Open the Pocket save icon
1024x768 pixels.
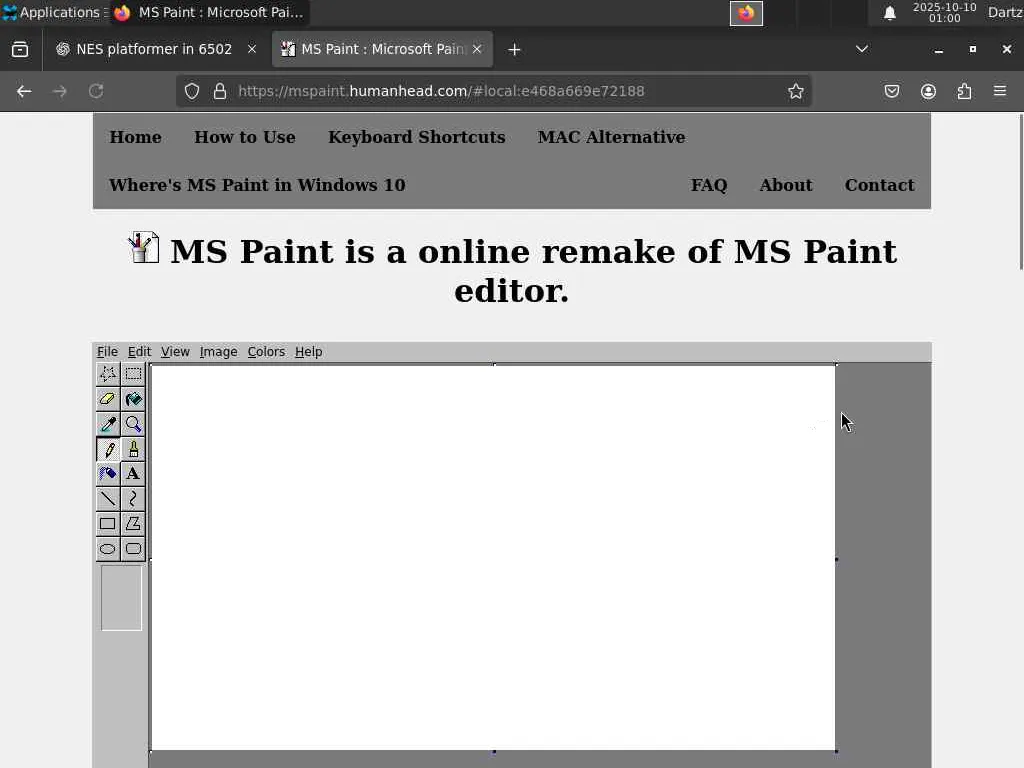coord(891,91)
